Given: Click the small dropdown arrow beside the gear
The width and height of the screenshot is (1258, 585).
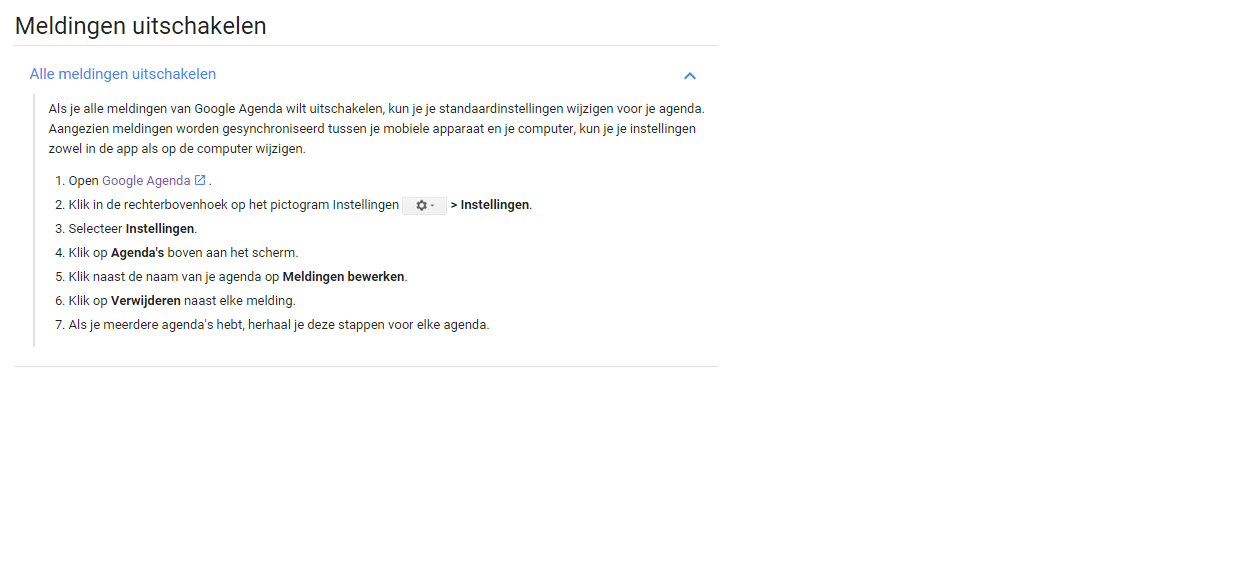Looking at the screenshot, I should tap(432, 205).
